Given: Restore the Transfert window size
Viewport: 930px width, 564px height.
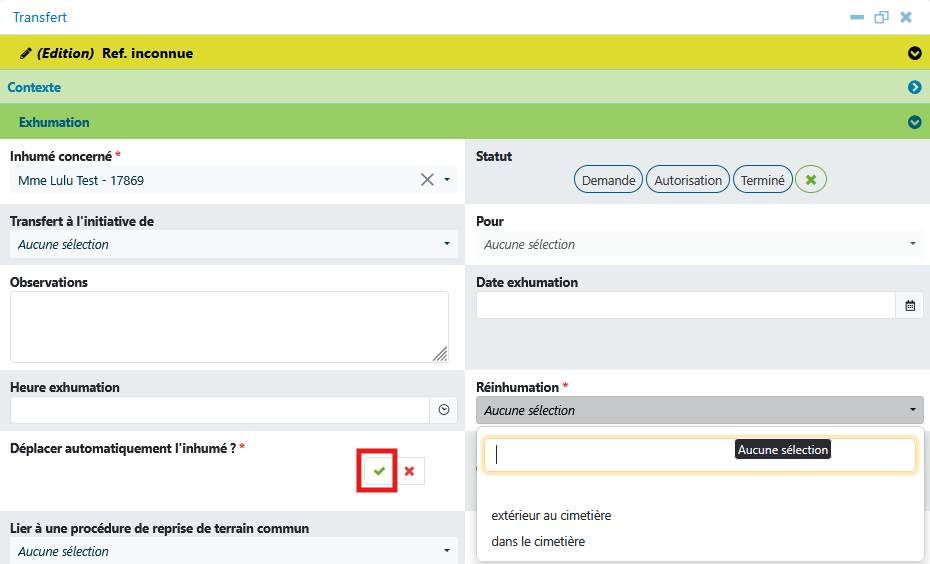Looking at the screenshot, I should (x=881, y=17).
